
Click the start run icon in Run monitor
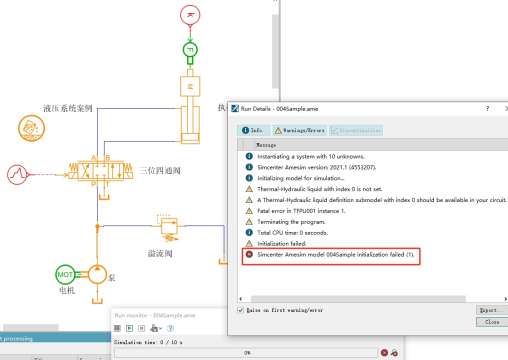click(130, 328)
